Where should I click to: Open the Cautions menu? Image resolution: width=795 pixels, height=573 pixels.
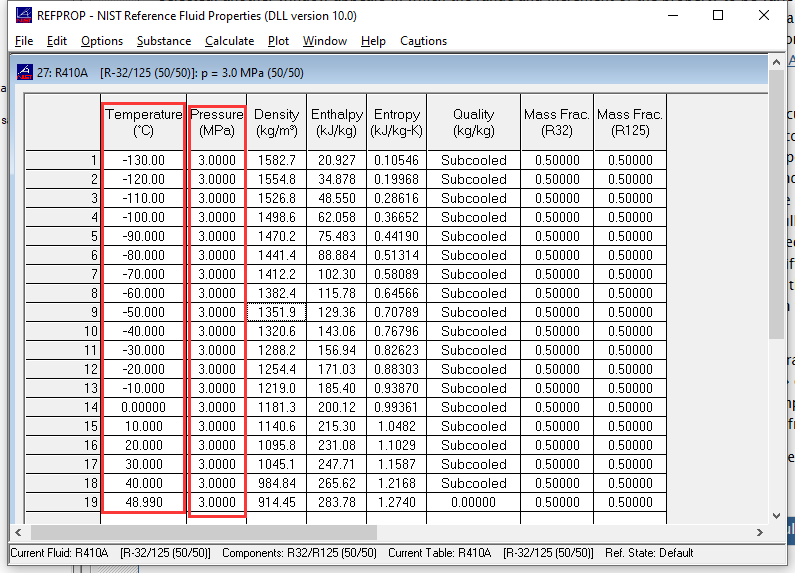point(423,41)
